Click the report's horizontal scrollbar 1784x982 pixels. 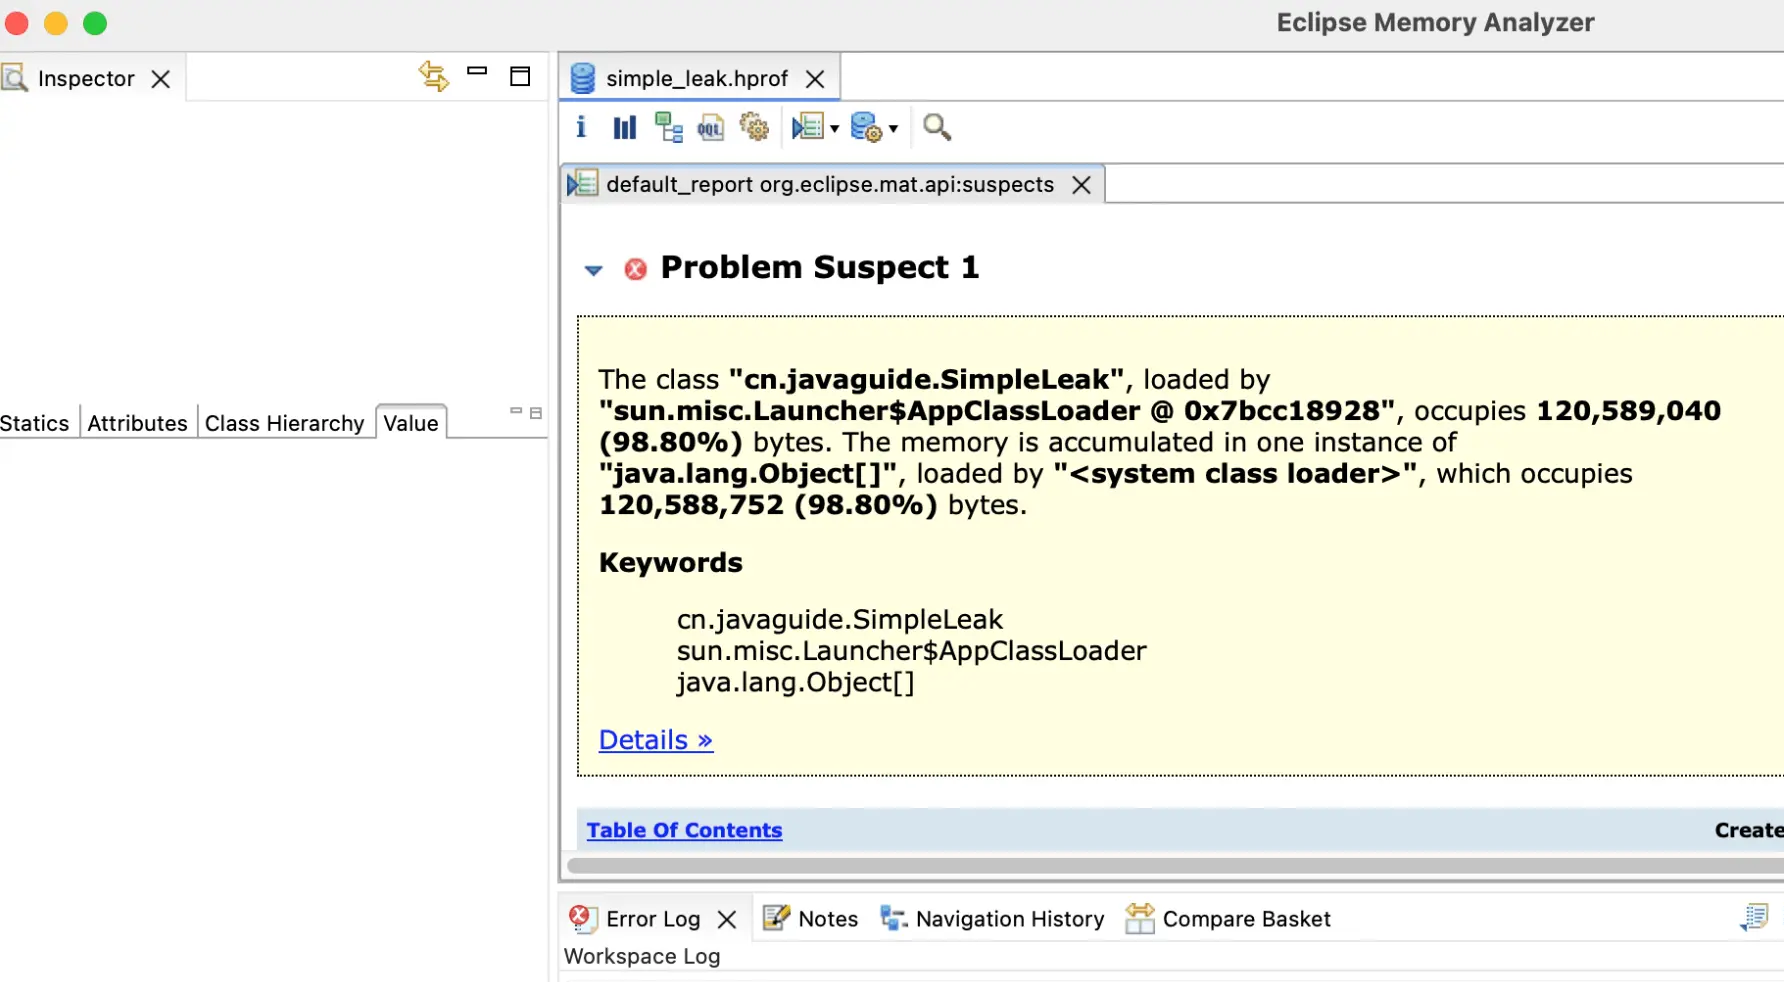(x=1170, y=865)
